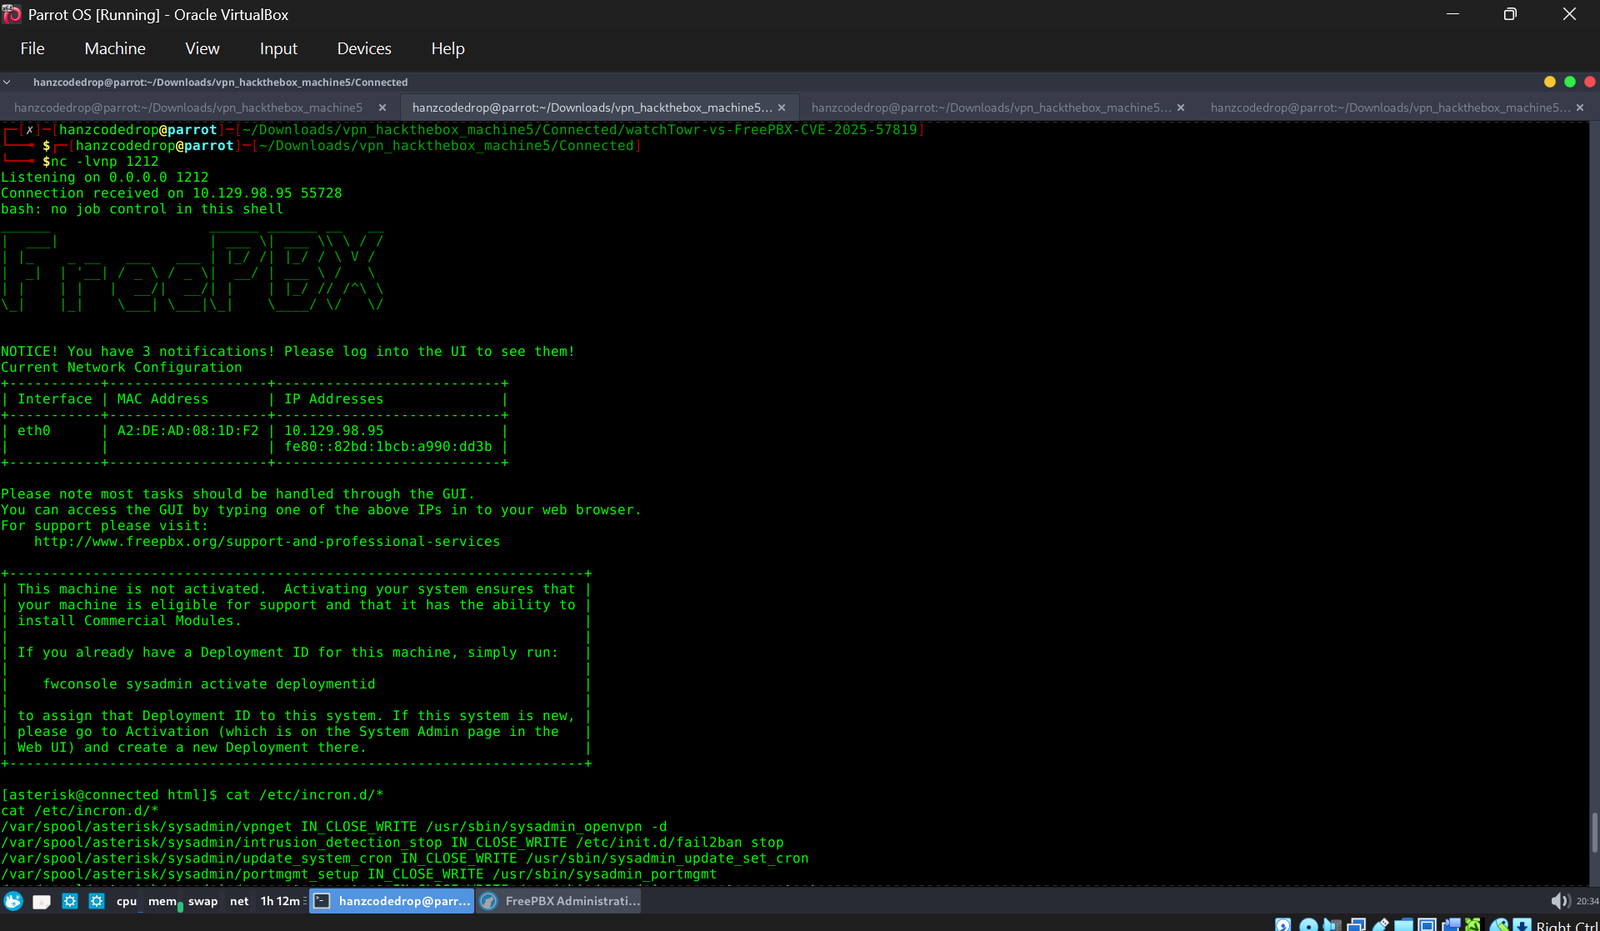Image resolution: width=1600 pixels, height=931 pixels.
Task: Click the cpu monitor in the panel
Action: click(x=126, y=901)
